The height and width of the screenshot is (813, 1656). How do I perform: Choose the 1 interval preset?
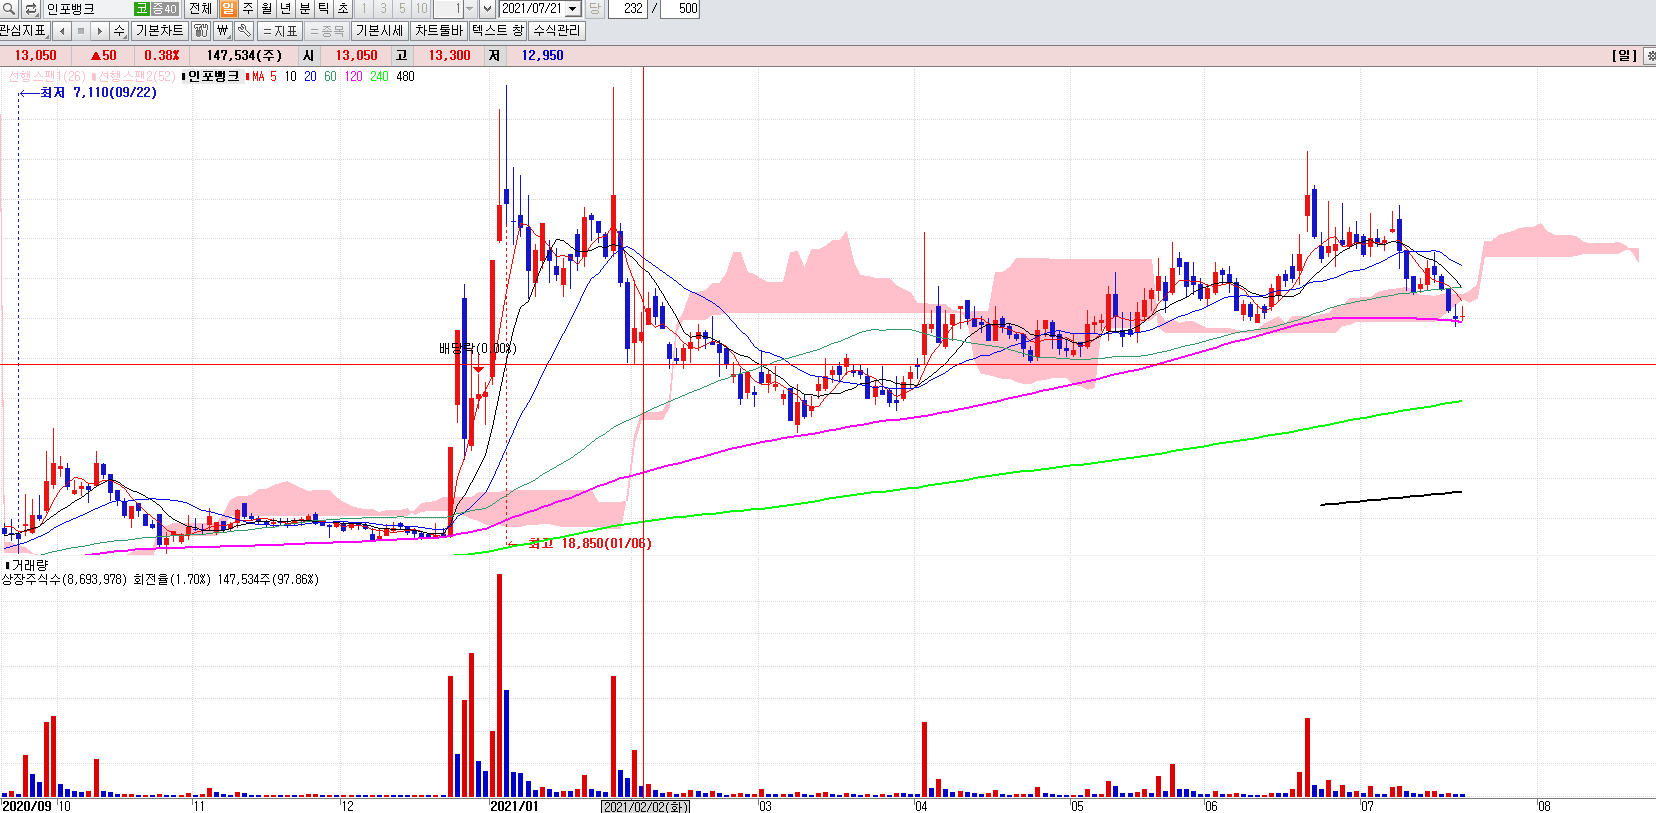(x=364, y=8)
